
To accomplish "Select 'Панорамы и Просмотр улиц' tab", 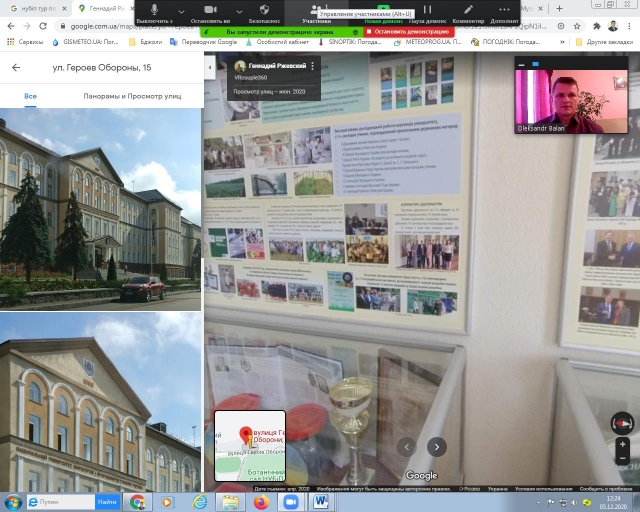I will pyautogui.click(x=132, y=96).
